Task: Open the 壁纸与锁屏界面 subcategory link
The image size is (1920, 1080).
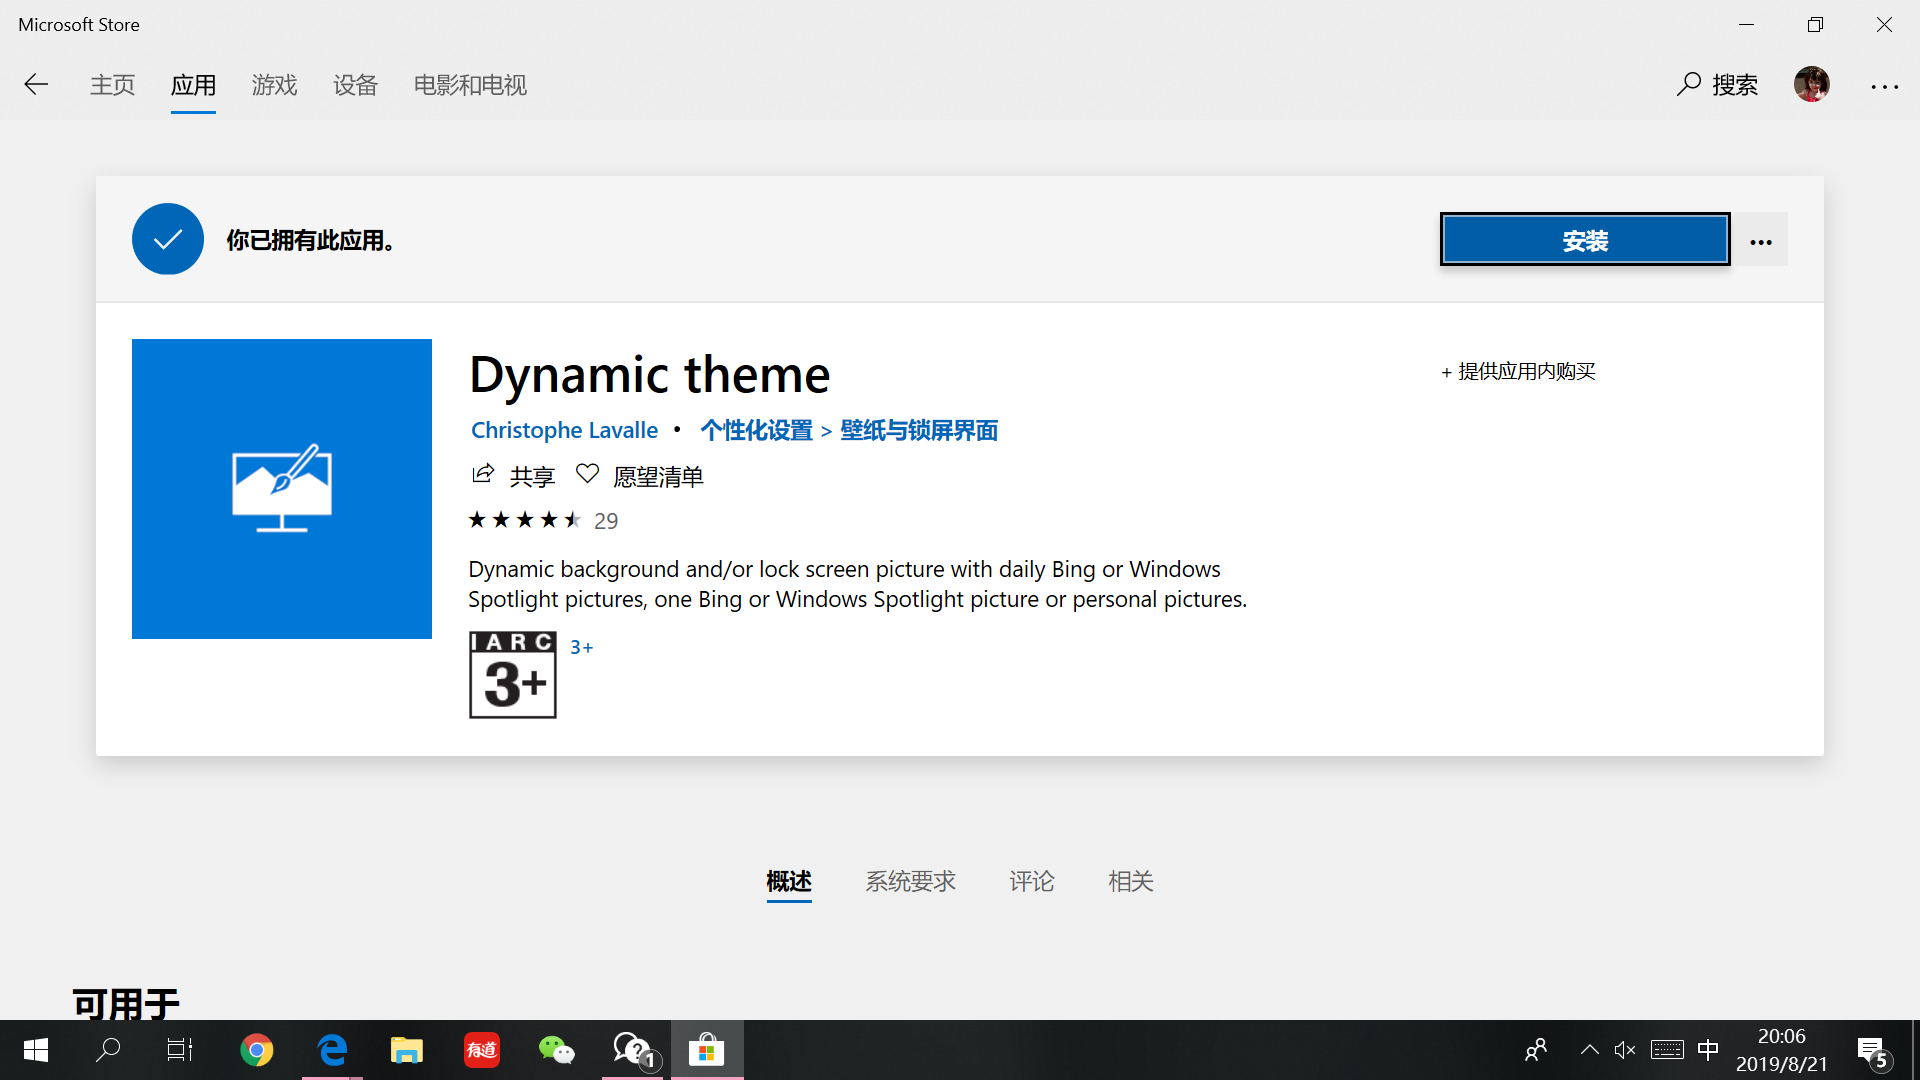Action: (x=919, y=430)
